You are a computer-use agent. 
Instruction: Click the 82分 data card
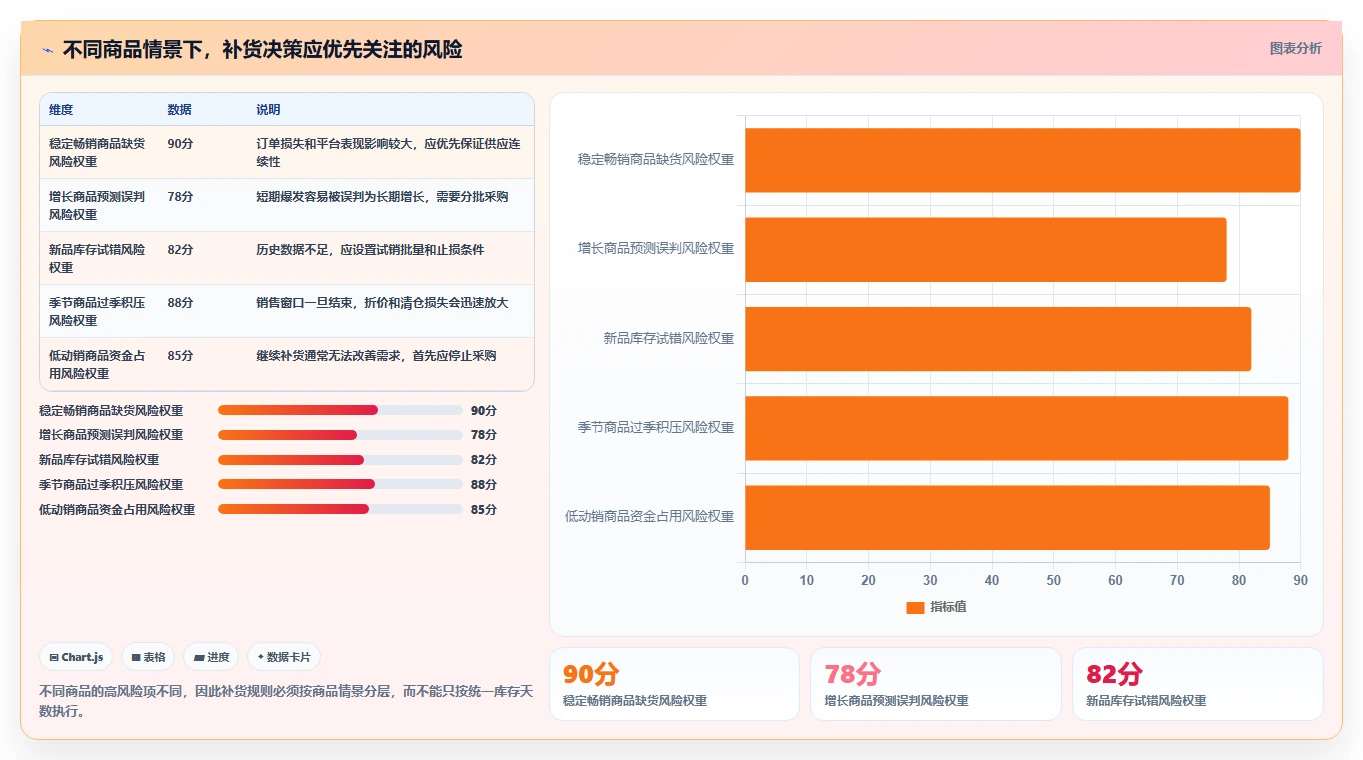click(x=1198, y=684)
